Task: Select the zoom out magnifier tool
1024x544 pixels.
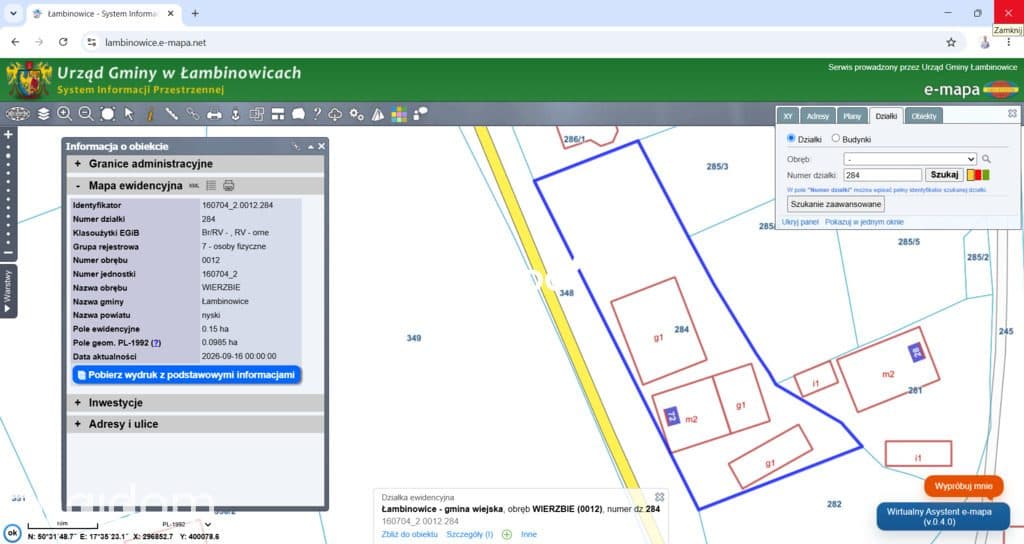Action: pos(86,114)
